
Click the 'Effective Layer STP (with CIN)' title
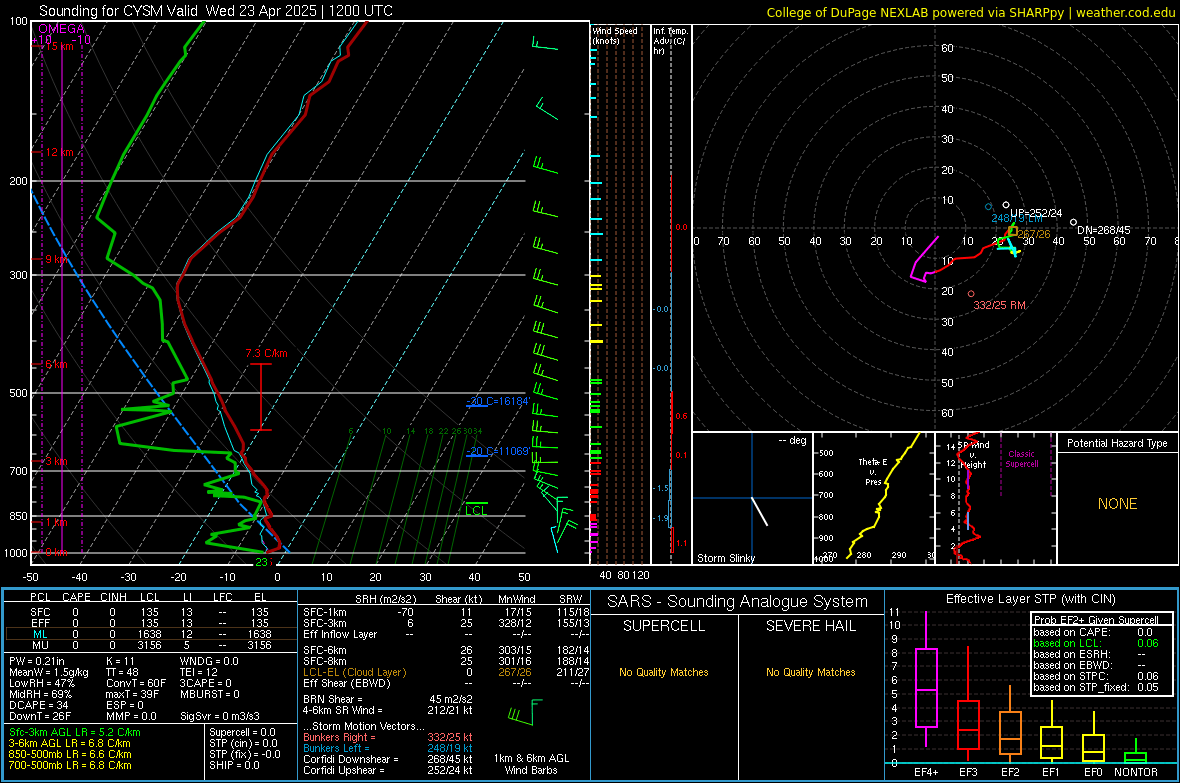(x=1030, y=599)
